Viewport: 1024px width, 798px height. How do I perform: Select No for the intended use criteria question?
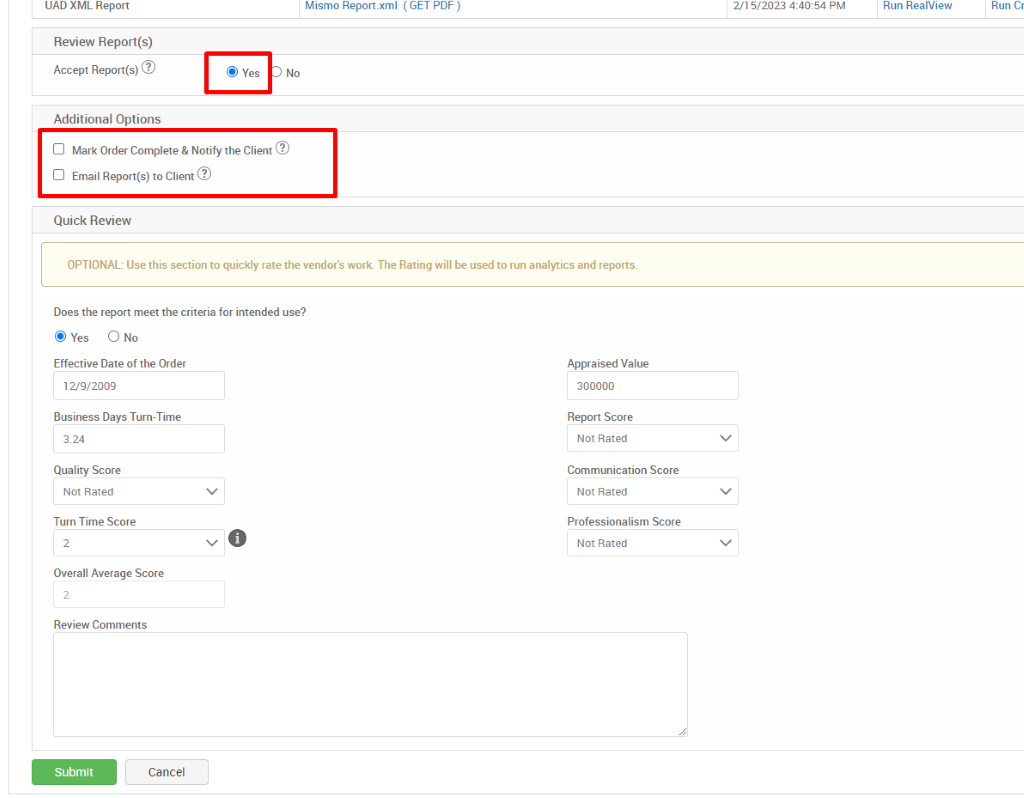tap(113, 336)
